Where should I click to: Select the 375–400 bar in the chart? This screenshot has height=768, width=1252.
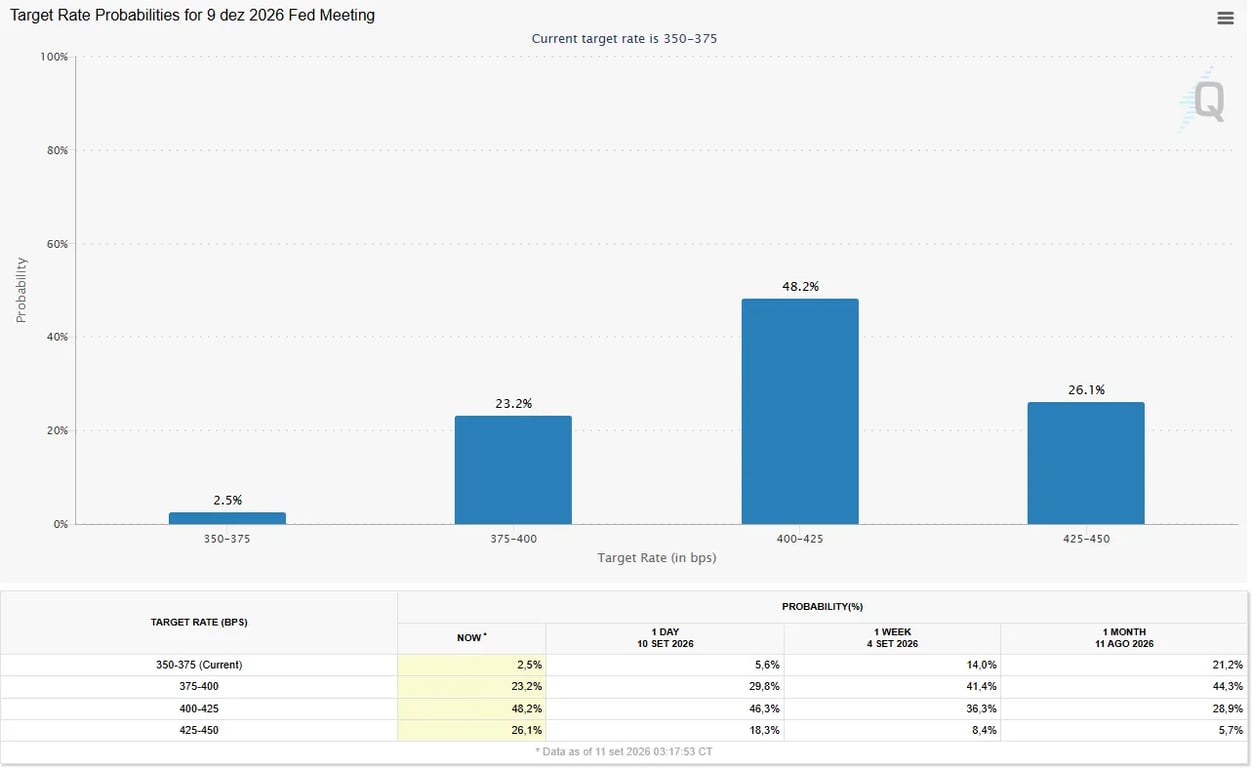pos(513,470)
